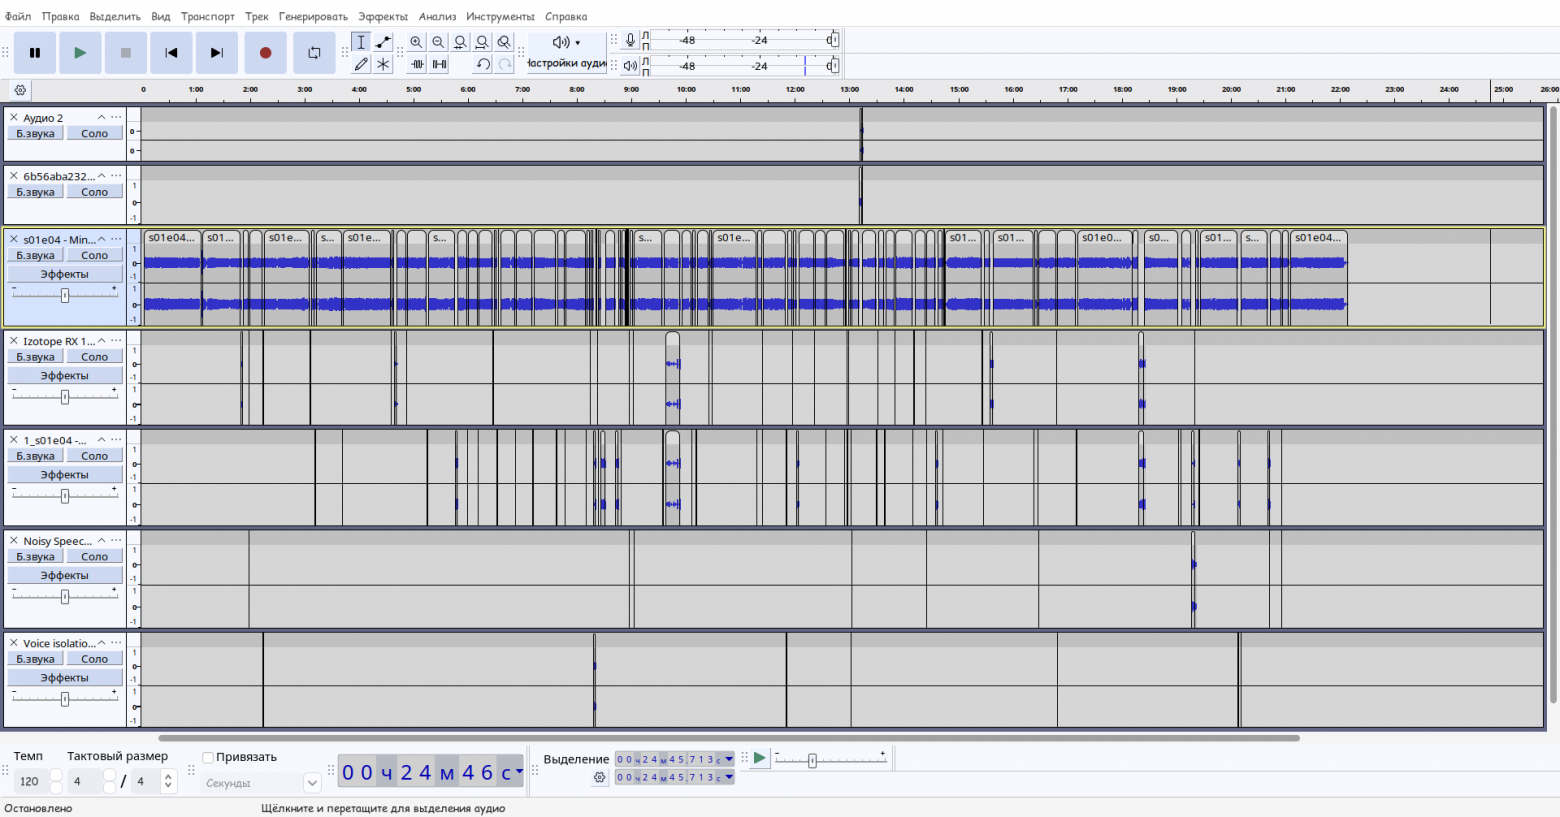Solo the Voice isolation track
The height and width of the screenshot is (817, 1560).
click(94, 659)
